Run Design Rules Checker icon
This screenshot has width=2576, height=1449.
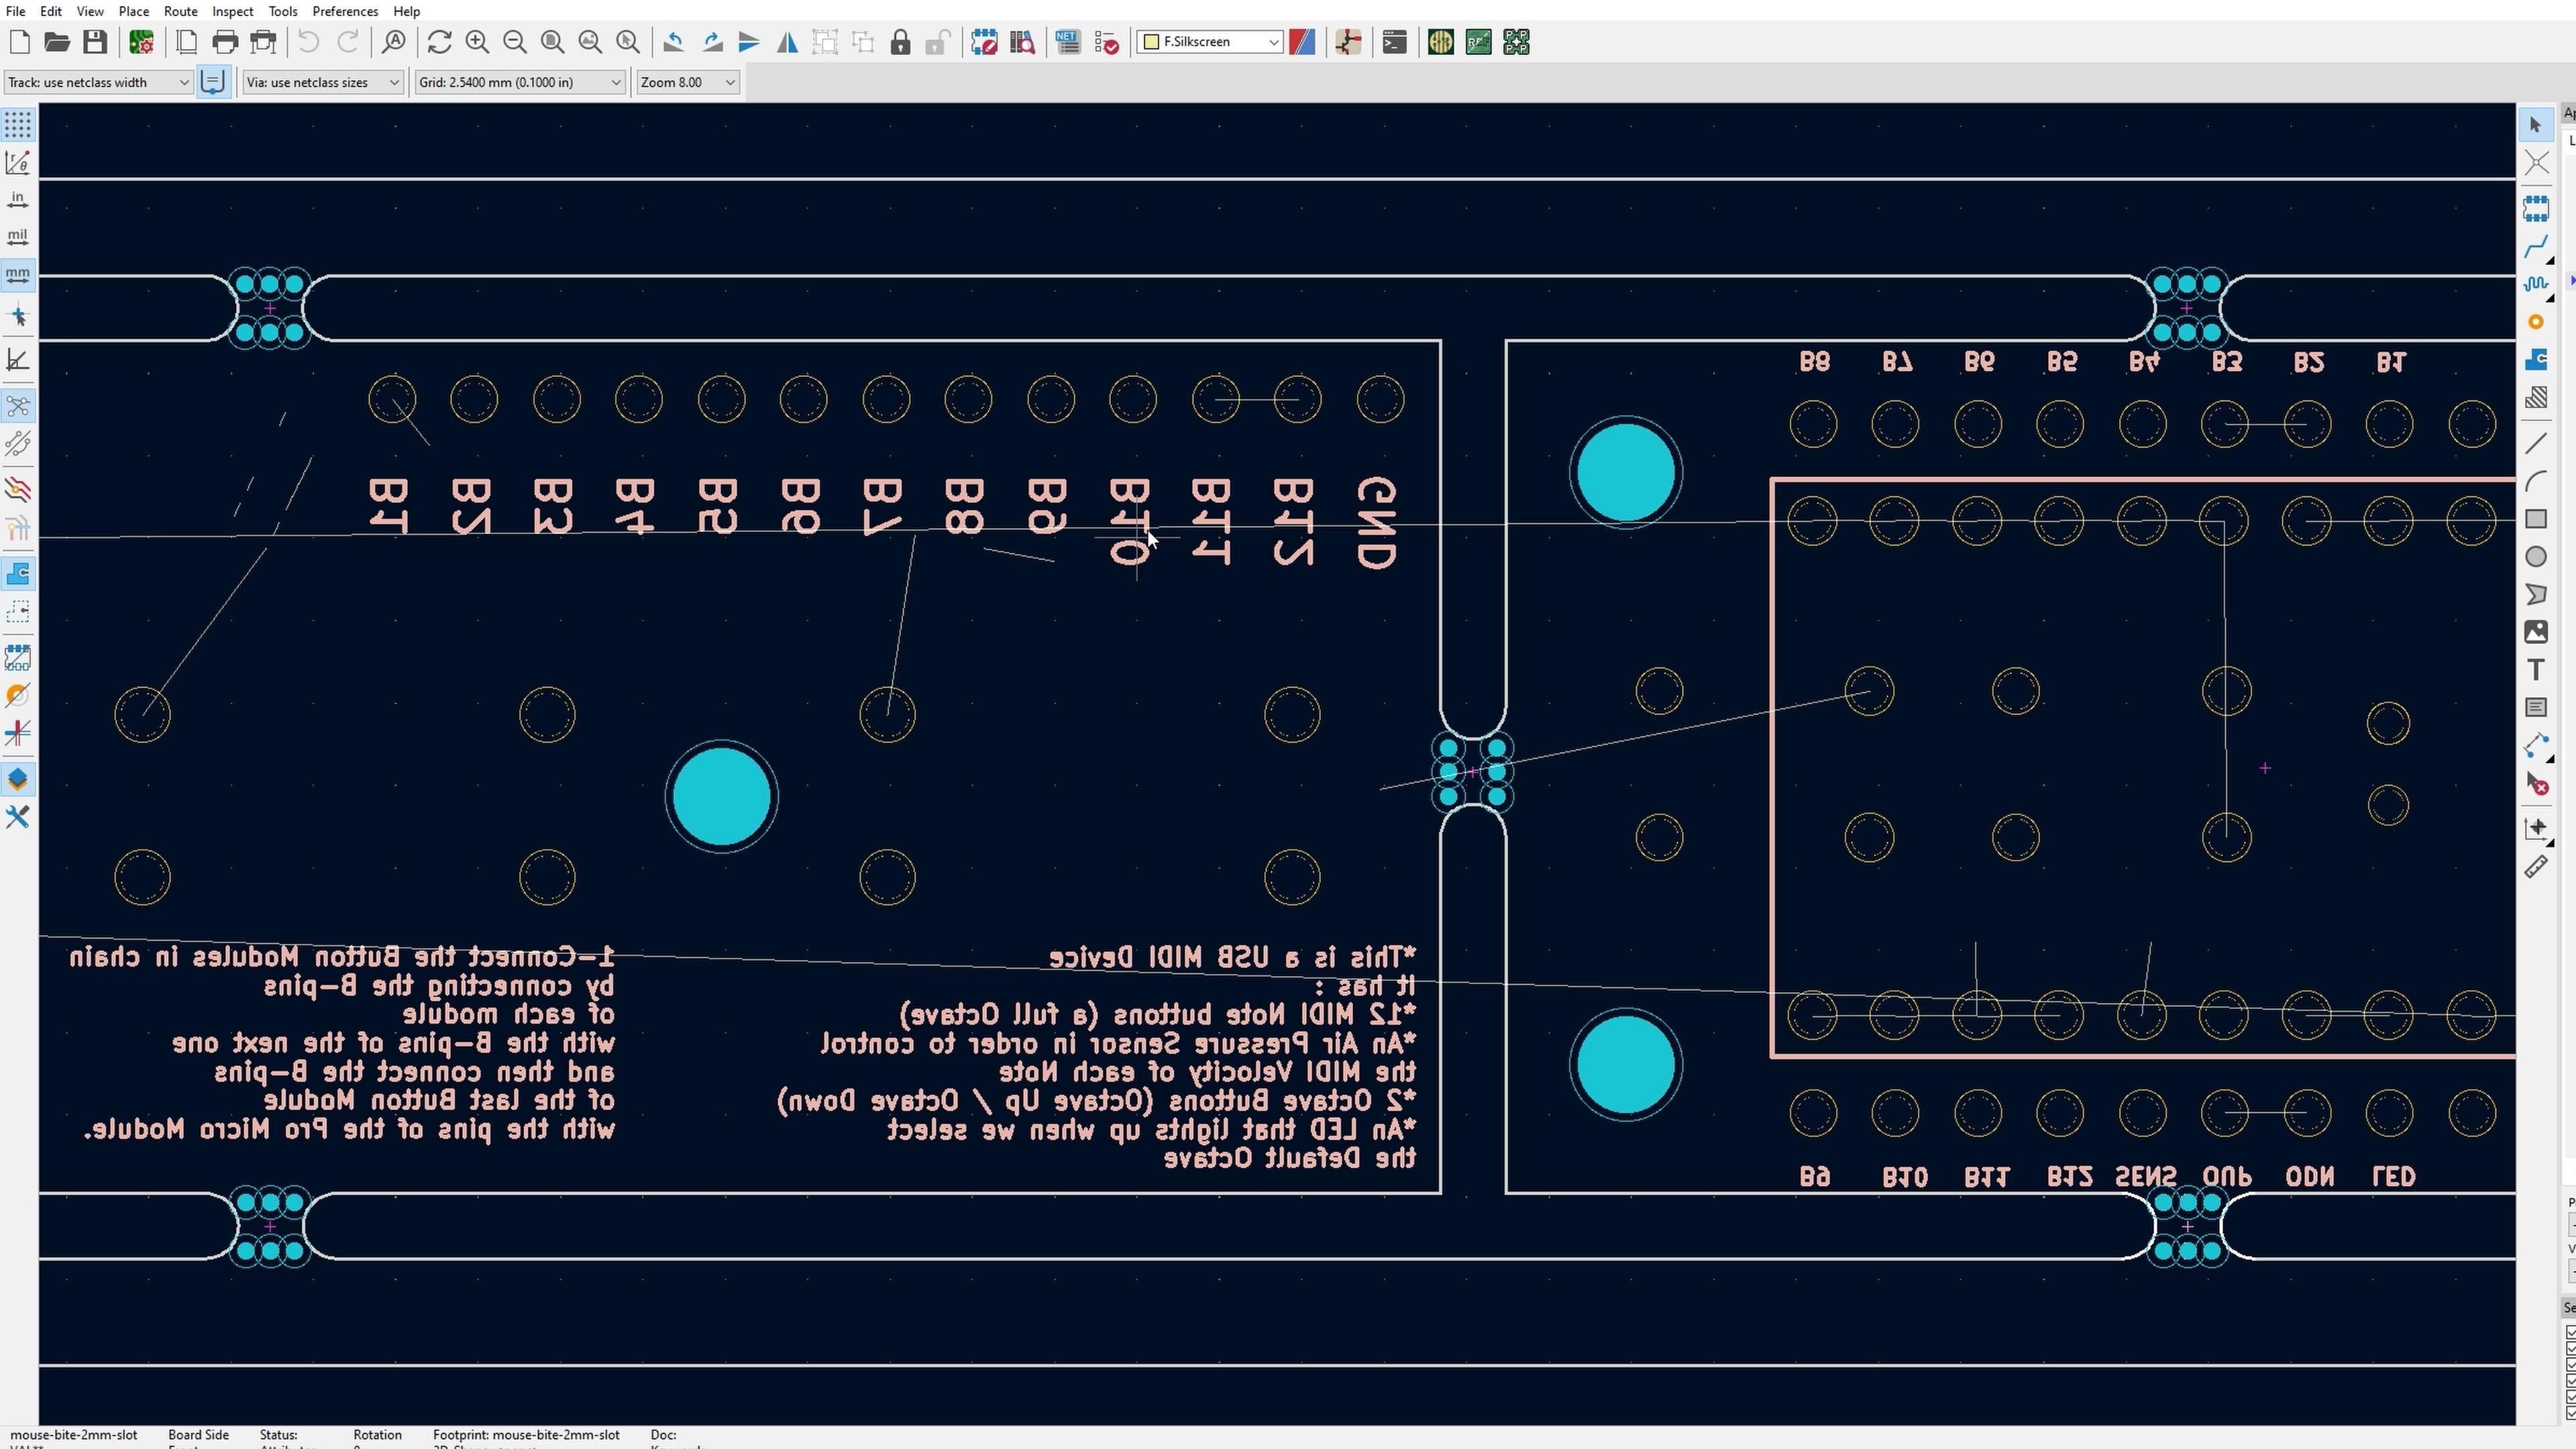pos(1106,42)
